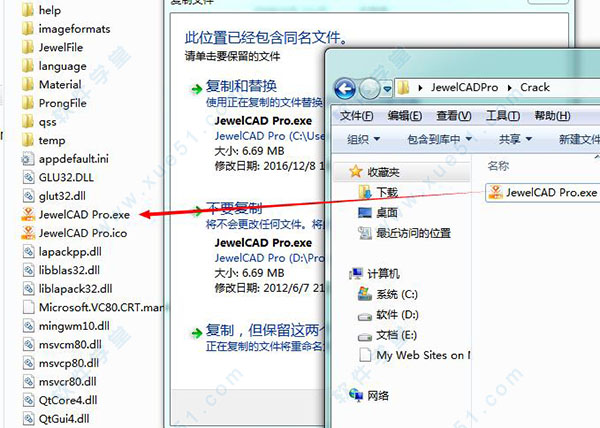Choose the 复制和替换 option
600x428 pixels.
tap(241, 86)
